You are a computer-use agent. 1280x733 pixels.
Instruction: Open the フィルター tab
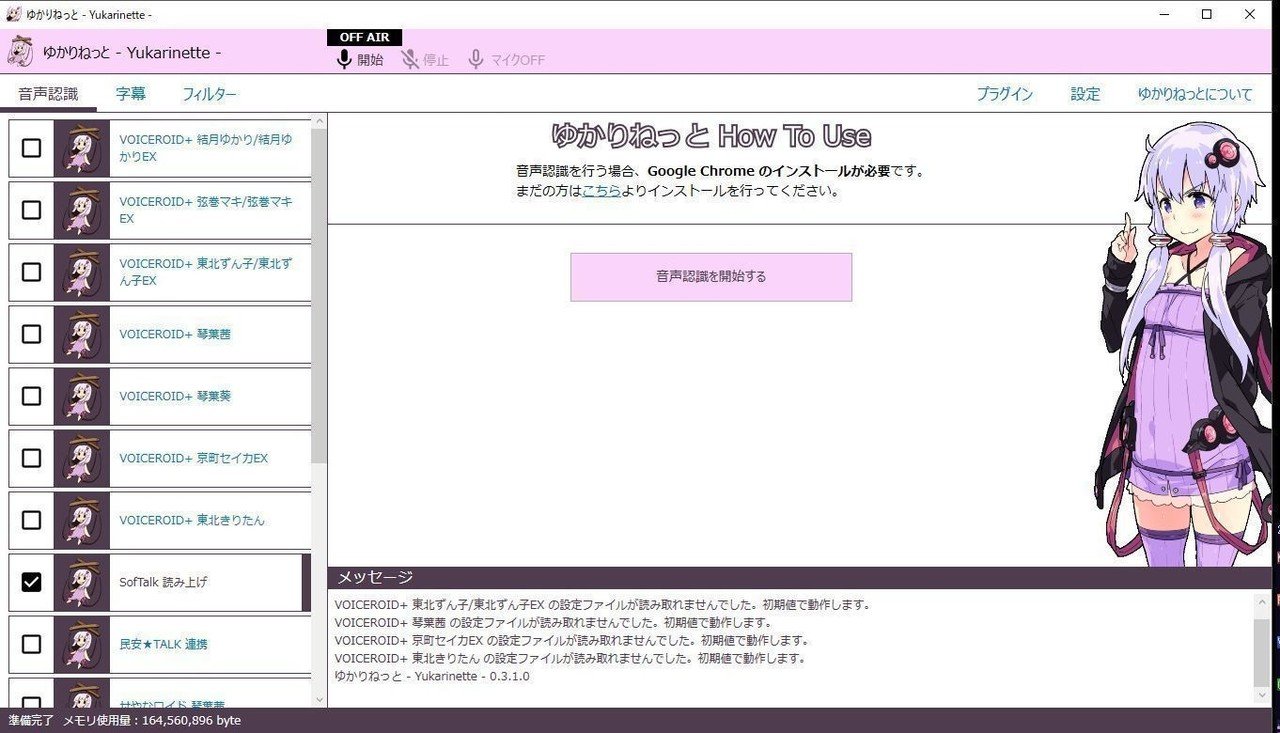click(x=211, y=93)
